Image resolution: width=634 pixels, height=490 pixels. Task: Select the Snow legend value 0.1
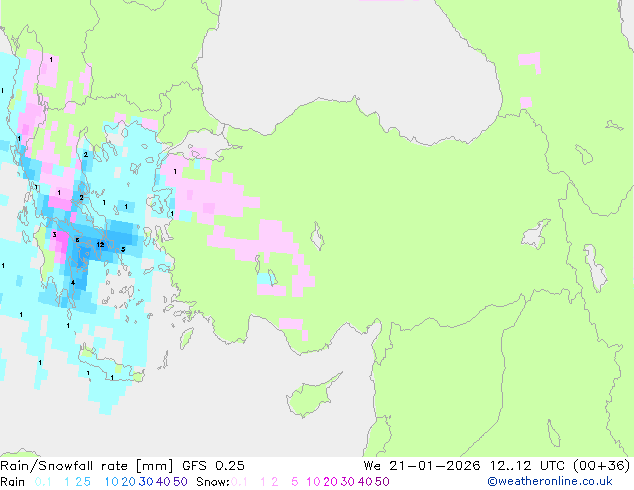[x=239, y=482]
